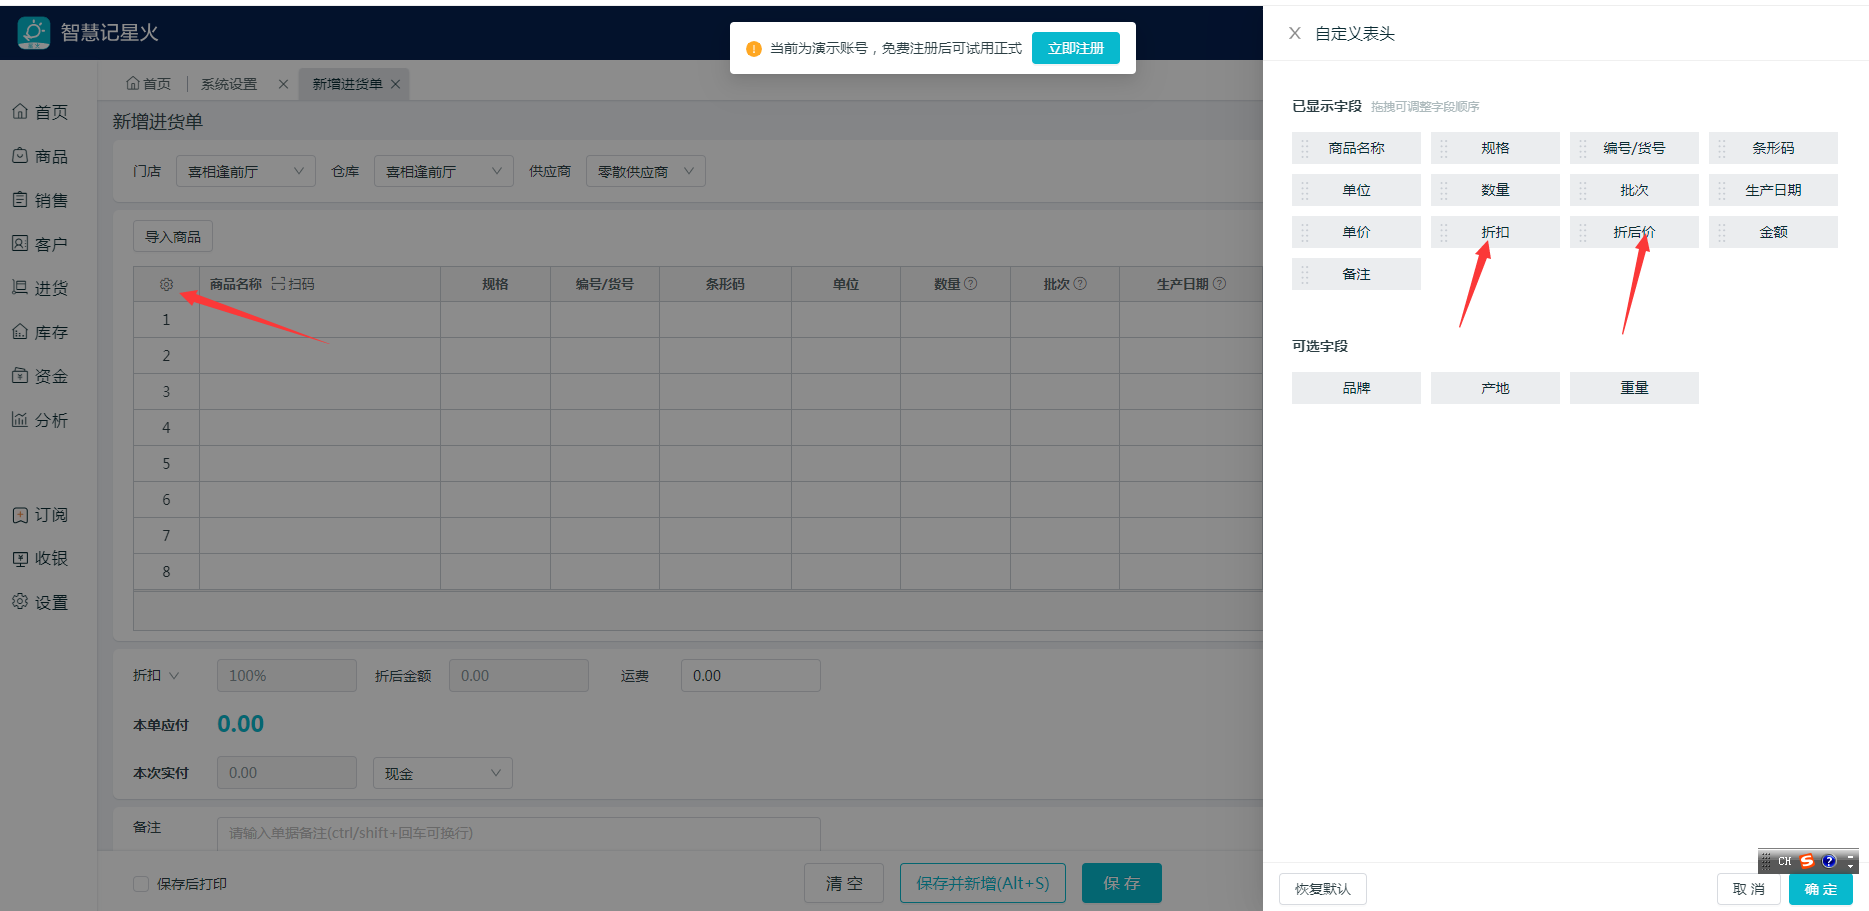Open the 现金 payment method dropdown
This screenshot has width=1869, height=911.
(x=442, y=774)
